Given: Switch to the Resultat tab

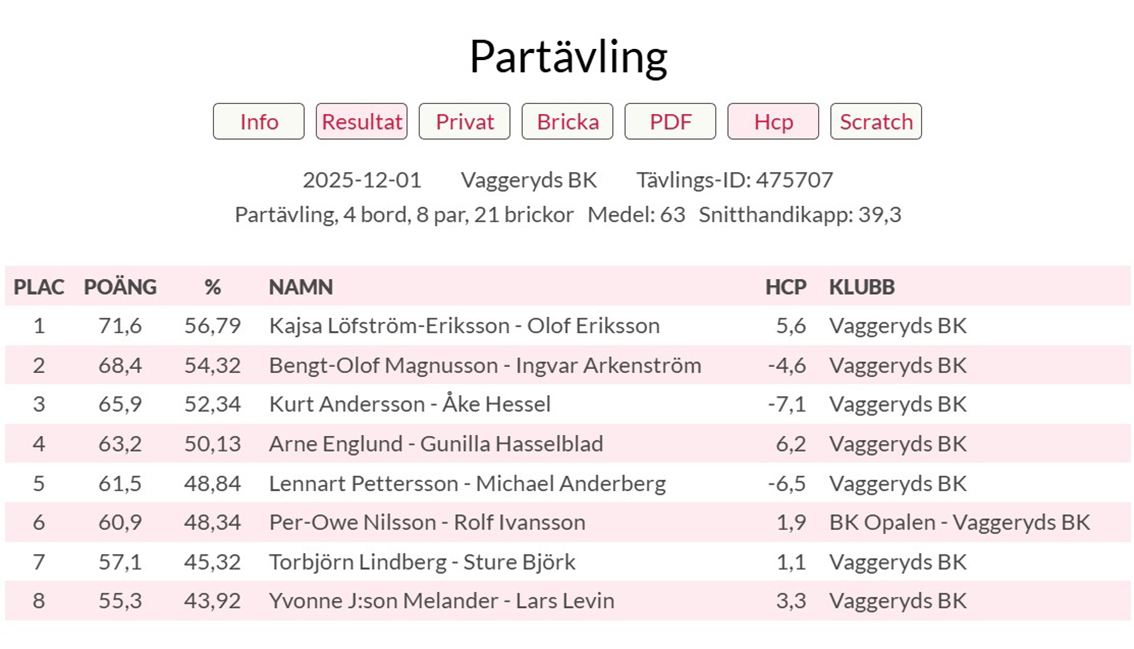Looking at the screenshot, I should click(362, 122).
